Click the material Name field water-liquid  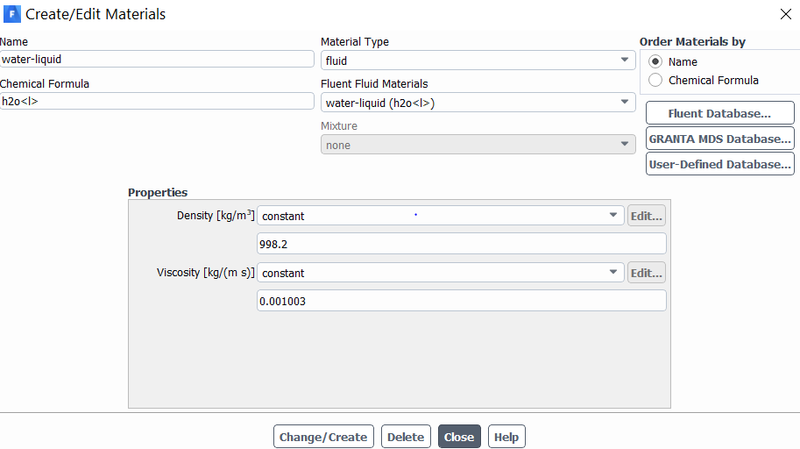pos(157,59)
